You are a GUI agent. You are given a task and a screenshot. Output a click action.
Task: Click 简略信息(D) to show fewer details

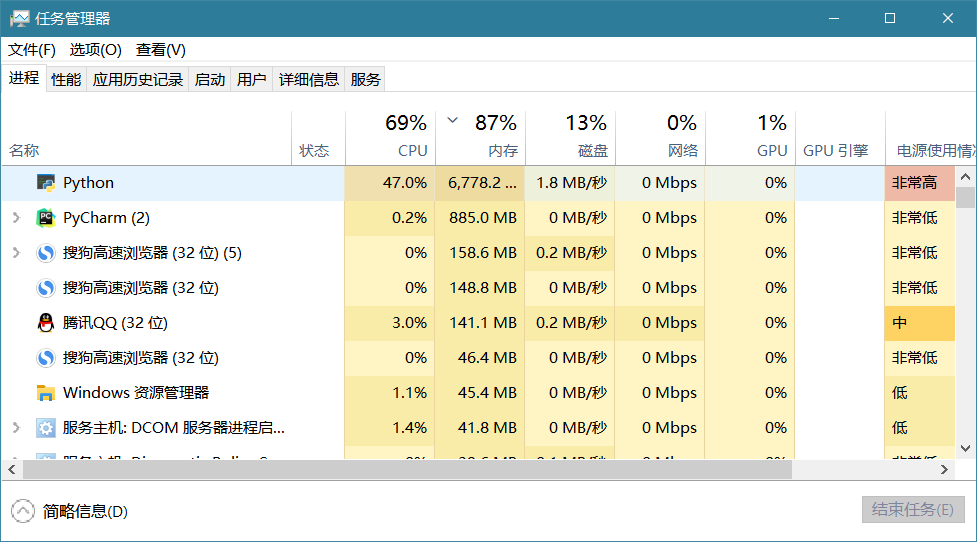[x=85, y=511]
